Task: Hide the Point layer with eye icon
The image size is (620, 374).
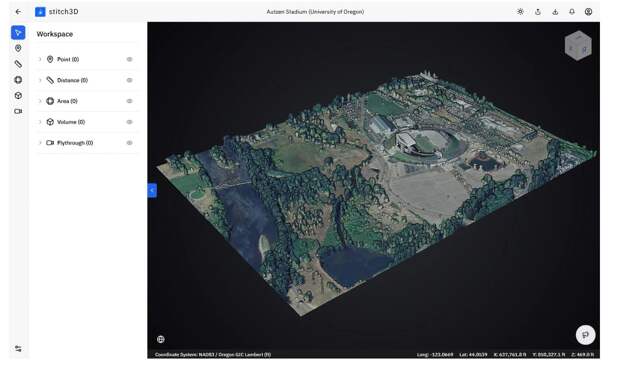Action: pos(129,59)
